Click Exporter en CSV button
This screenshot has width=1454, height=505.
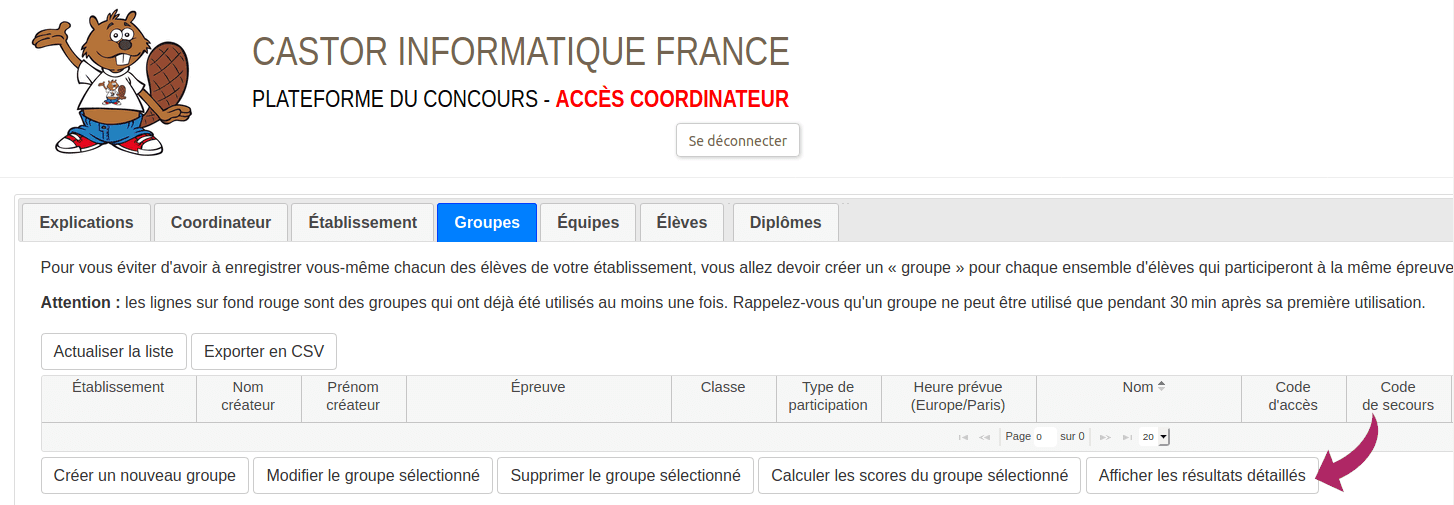(x=264, y=352)
